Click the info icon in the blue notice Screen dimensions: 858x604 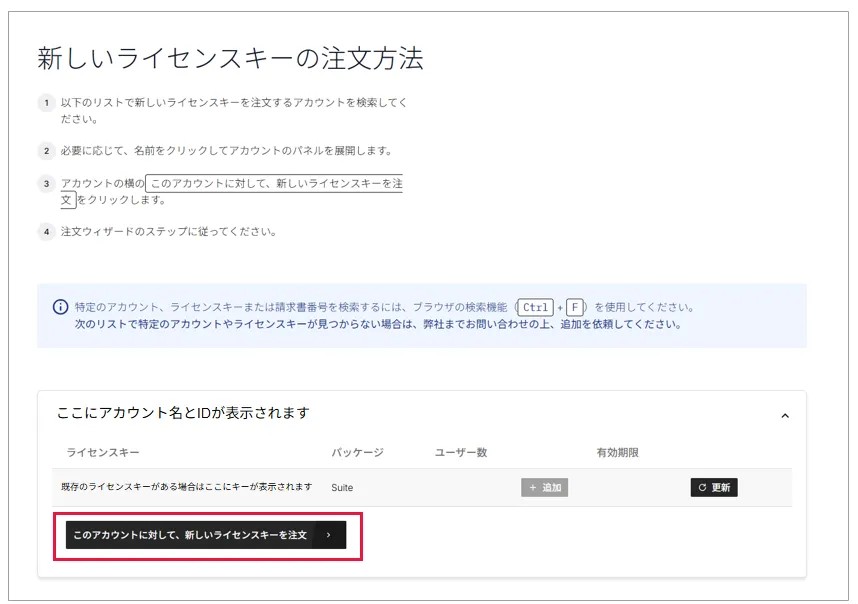(x=60, y=307)
